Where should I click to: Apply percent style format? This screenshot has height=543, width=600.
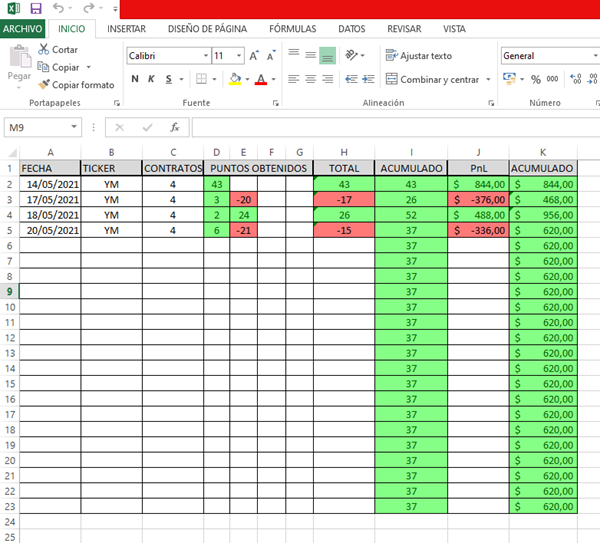click(536, 79)
